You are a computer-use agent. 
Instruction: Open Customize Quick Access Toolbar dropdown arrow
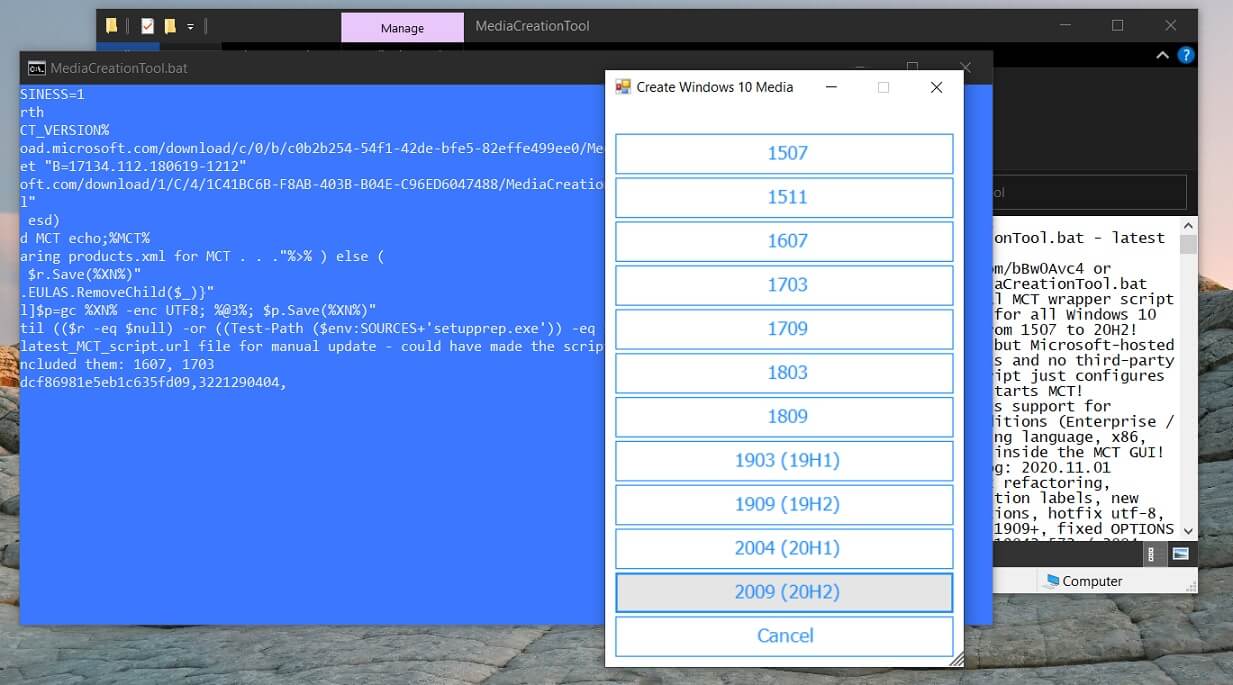191,26
